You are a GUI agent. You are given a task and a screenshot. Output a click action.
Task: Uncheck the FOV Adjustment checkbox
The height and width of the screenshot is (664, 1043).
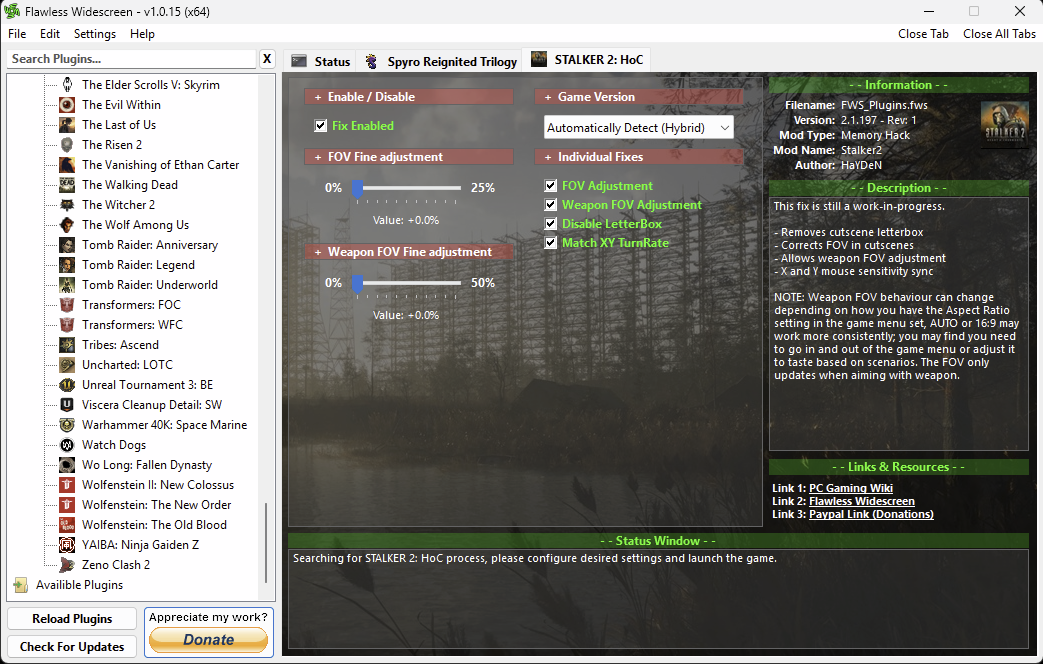(x=551, y=186)
